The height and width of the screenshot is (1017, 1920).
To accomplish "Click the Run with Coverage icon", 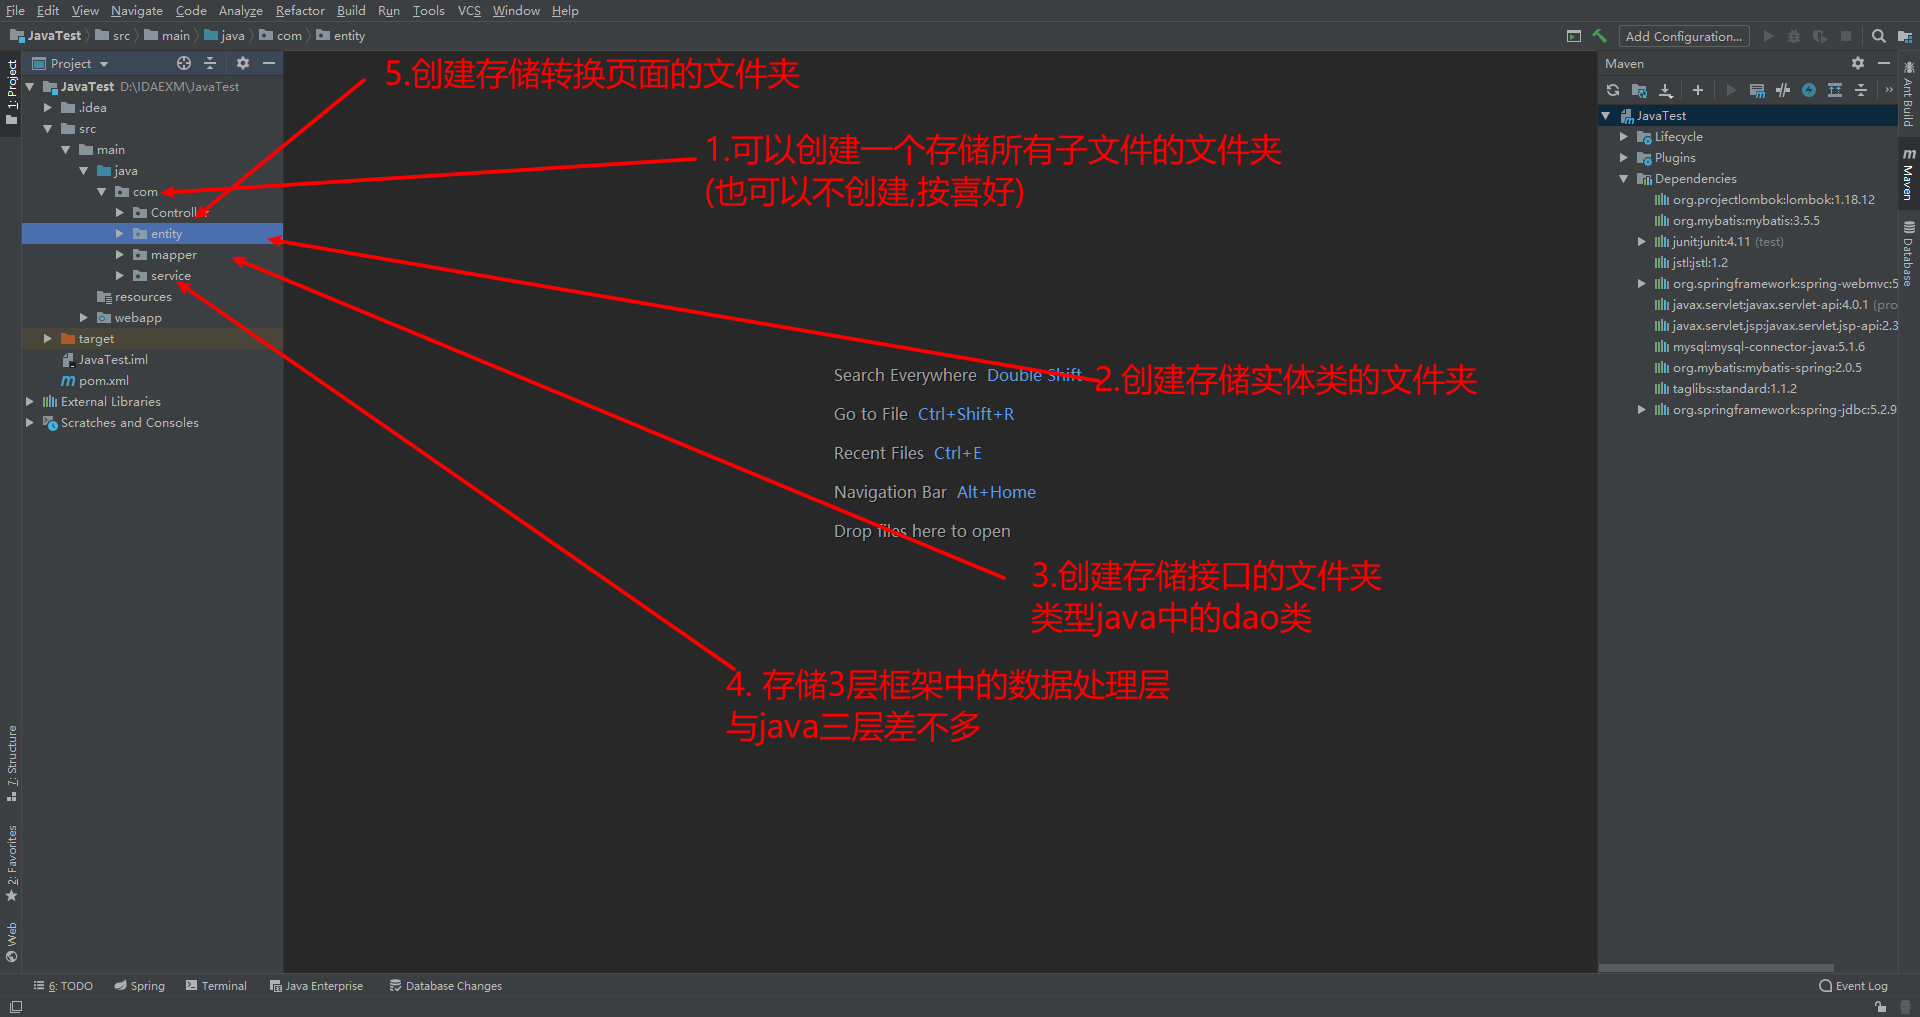I will click(1820, 36).
